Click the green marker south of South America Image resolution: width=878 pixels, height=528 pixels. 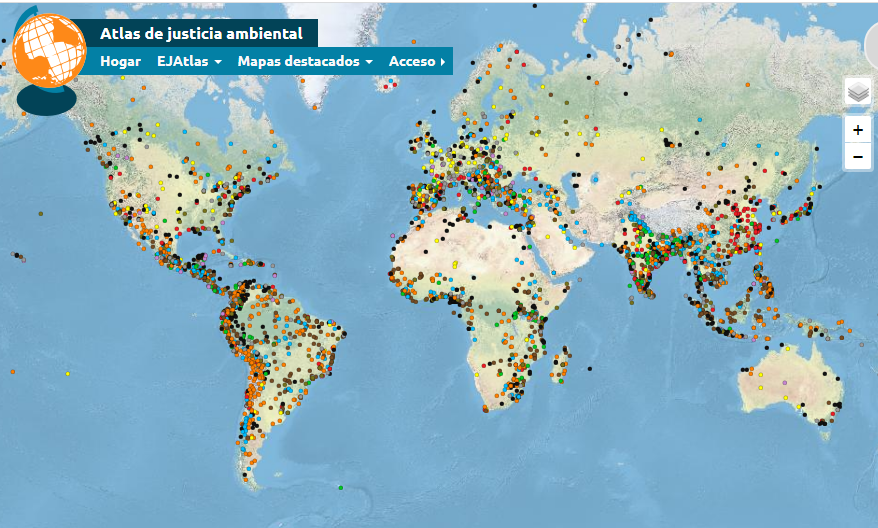(340, 488)
